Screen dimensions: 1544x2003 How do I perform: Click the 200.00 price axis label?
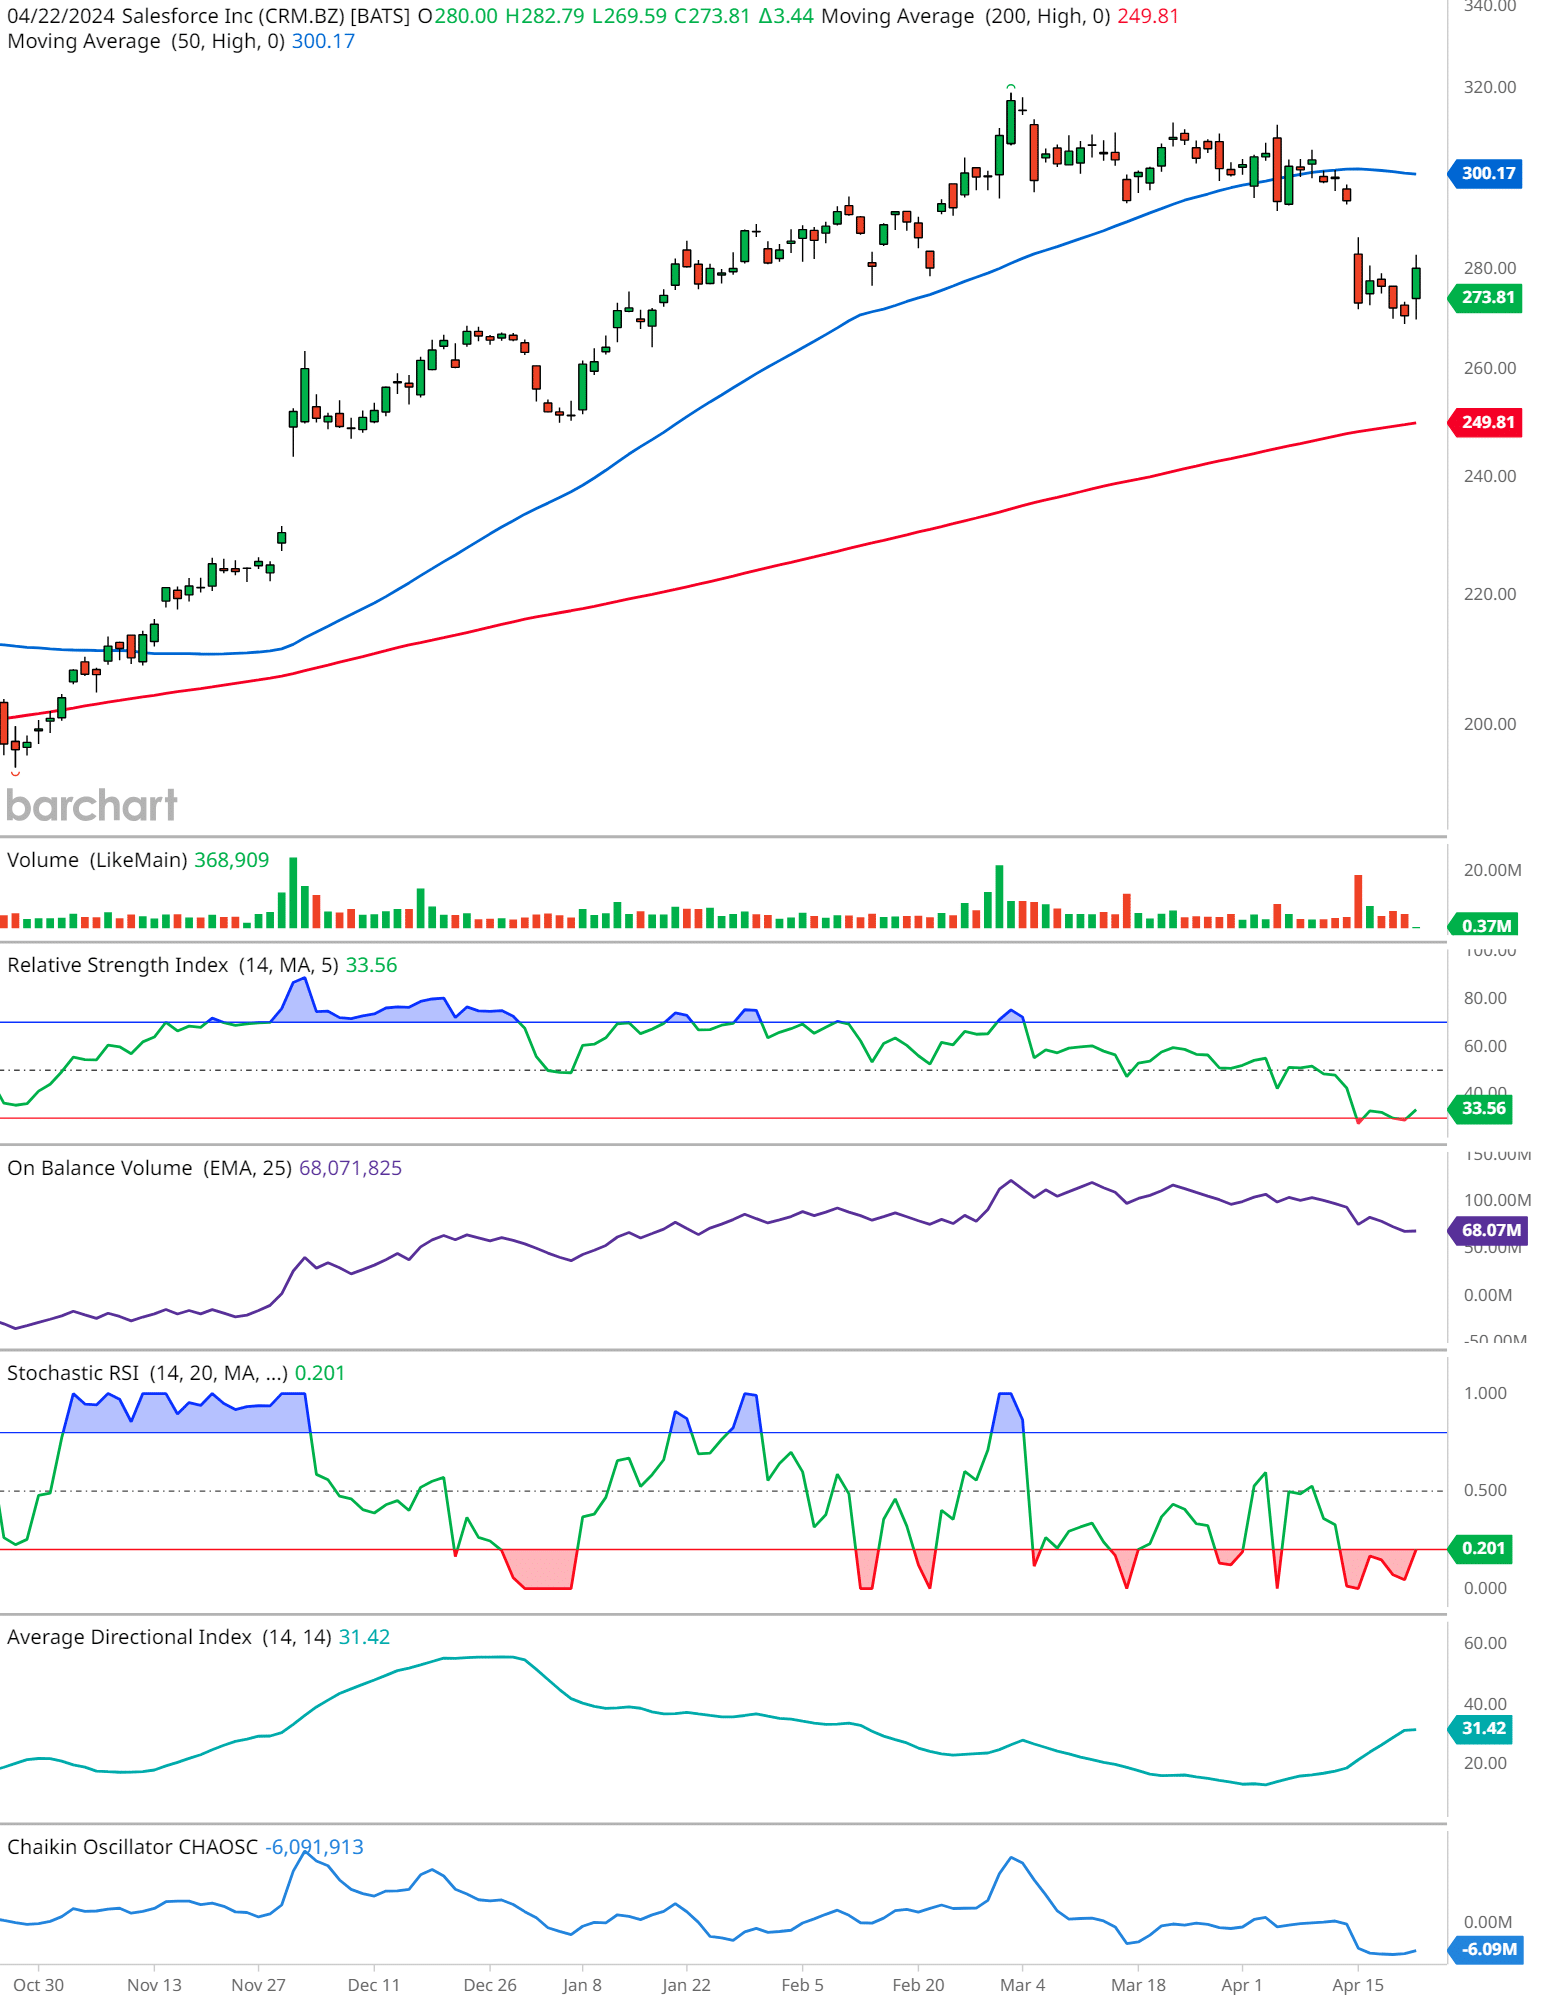tap(1490, 724)
